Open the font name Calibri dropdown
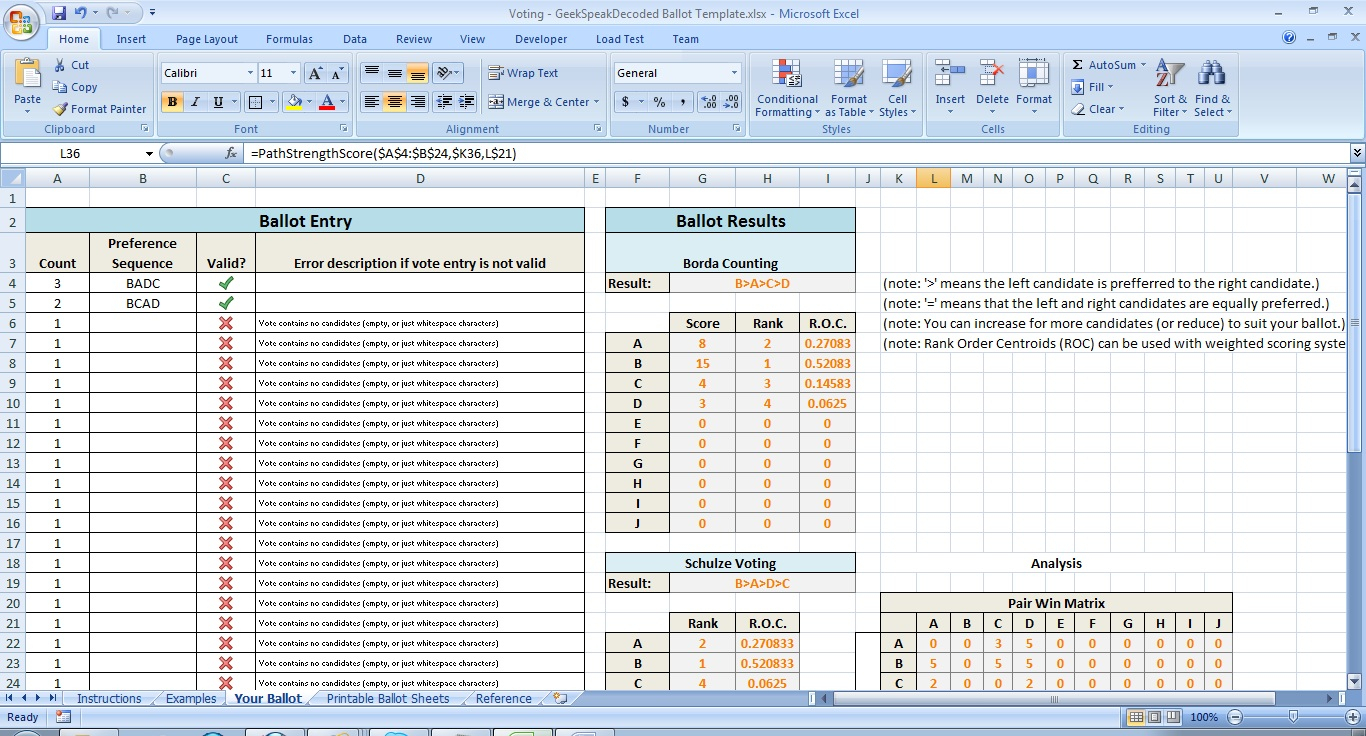This screenshot has height=736, width=1366. [x=250, y=73]
